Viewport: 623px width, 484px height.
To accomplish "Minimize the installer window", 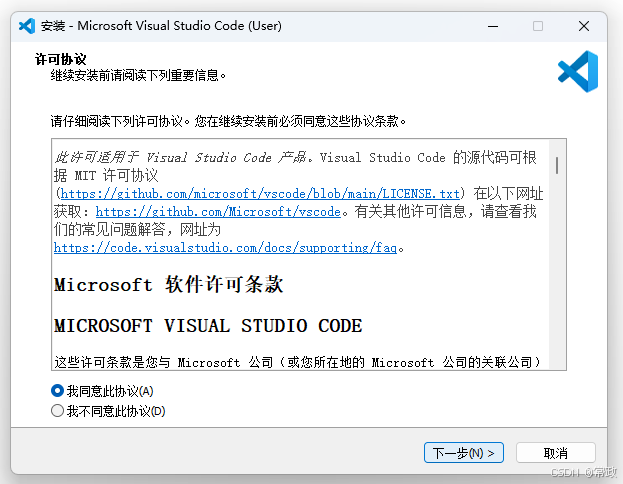I will coord(493,26).
